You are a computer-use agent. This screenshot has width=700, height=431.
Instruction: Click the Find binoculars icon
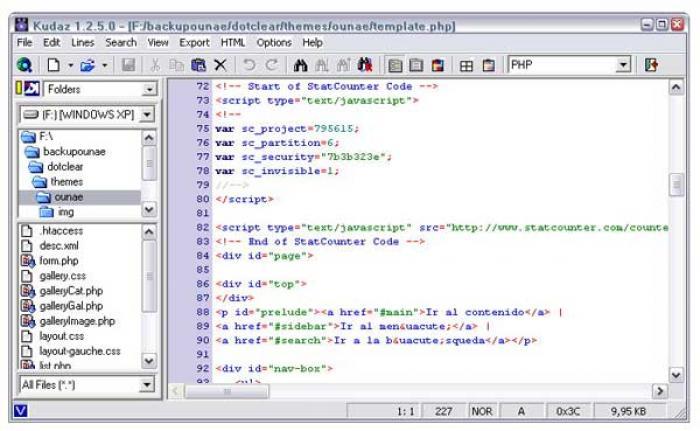click(300, 65)
